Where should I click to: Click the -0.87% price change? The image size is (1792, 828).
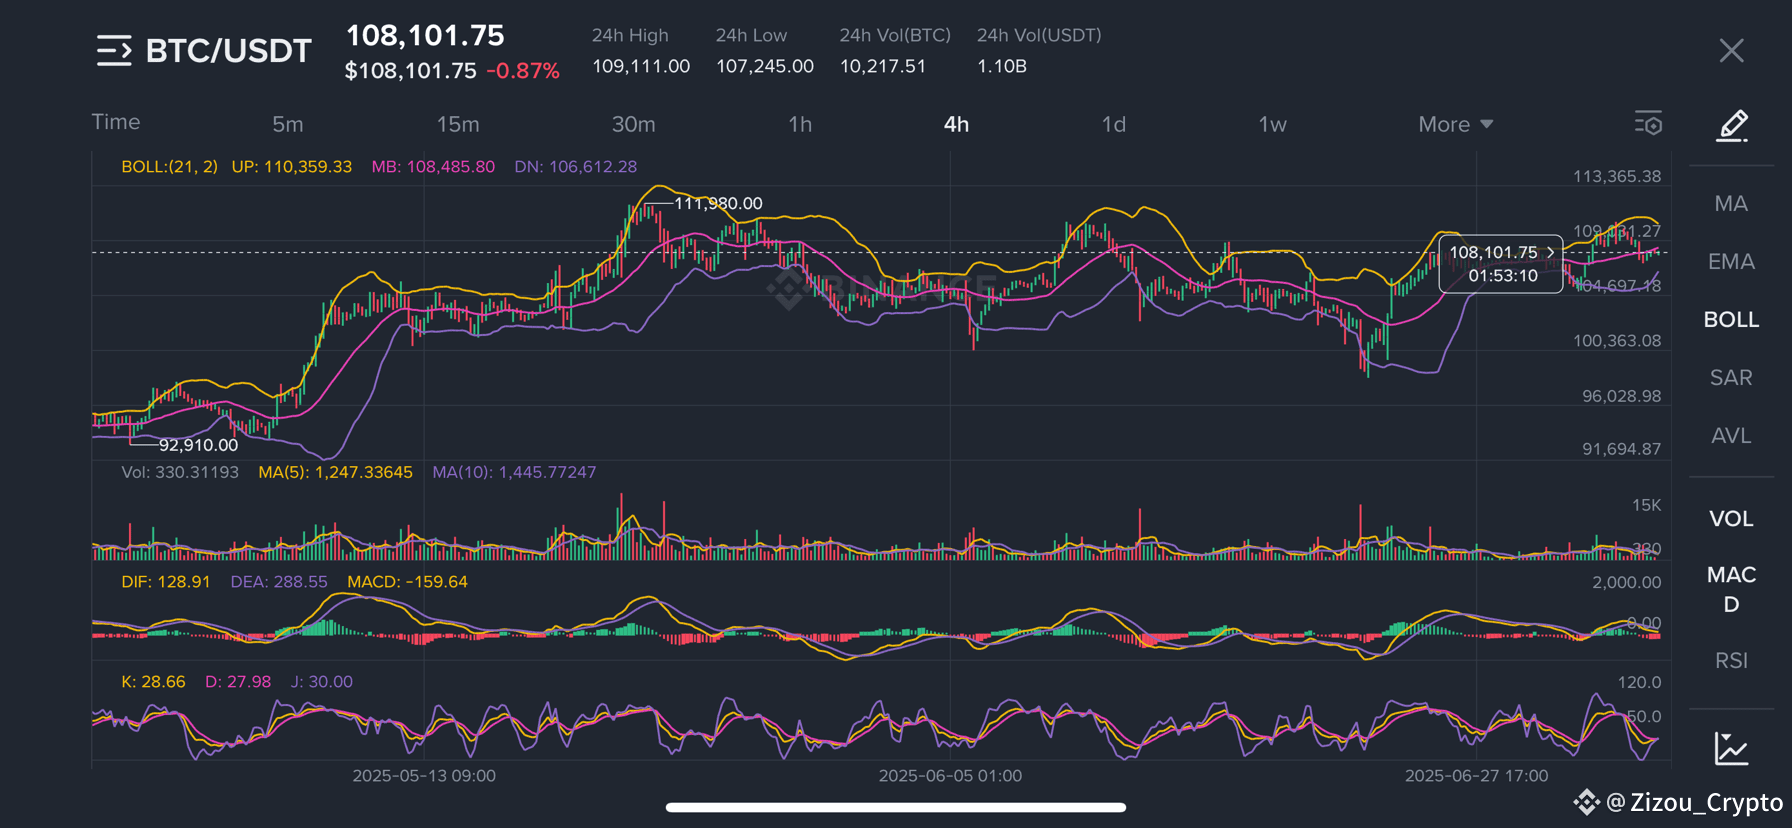point(523,71)
